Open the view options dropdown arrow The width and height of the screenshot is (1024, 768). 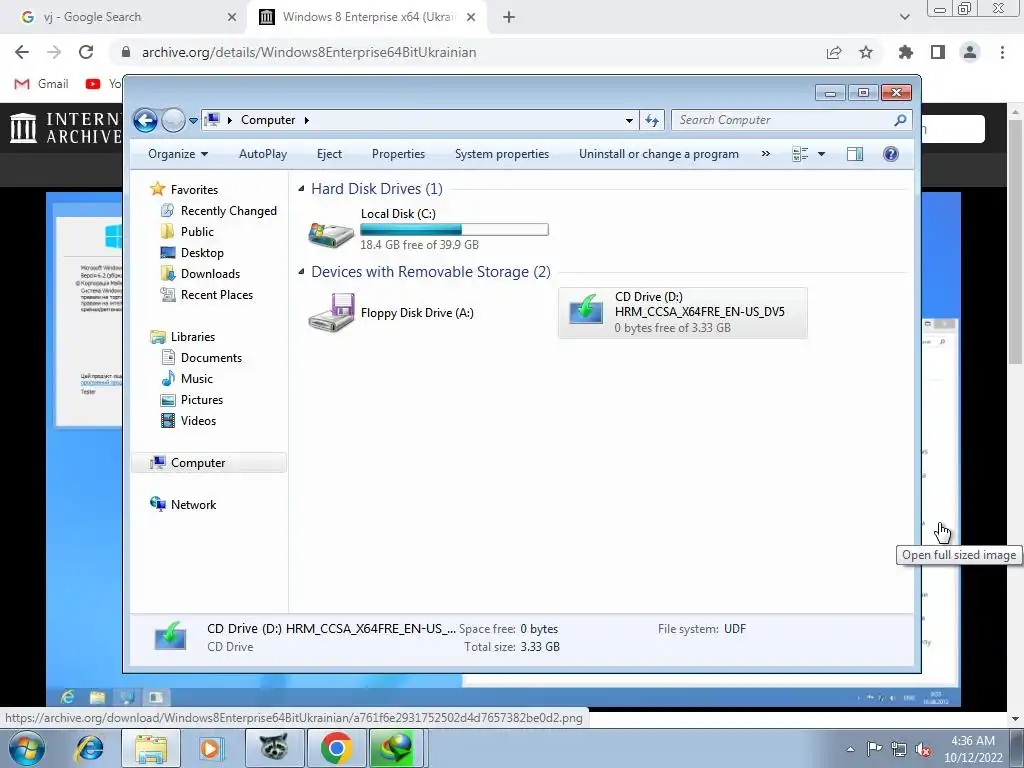click(x=822, y=154)
